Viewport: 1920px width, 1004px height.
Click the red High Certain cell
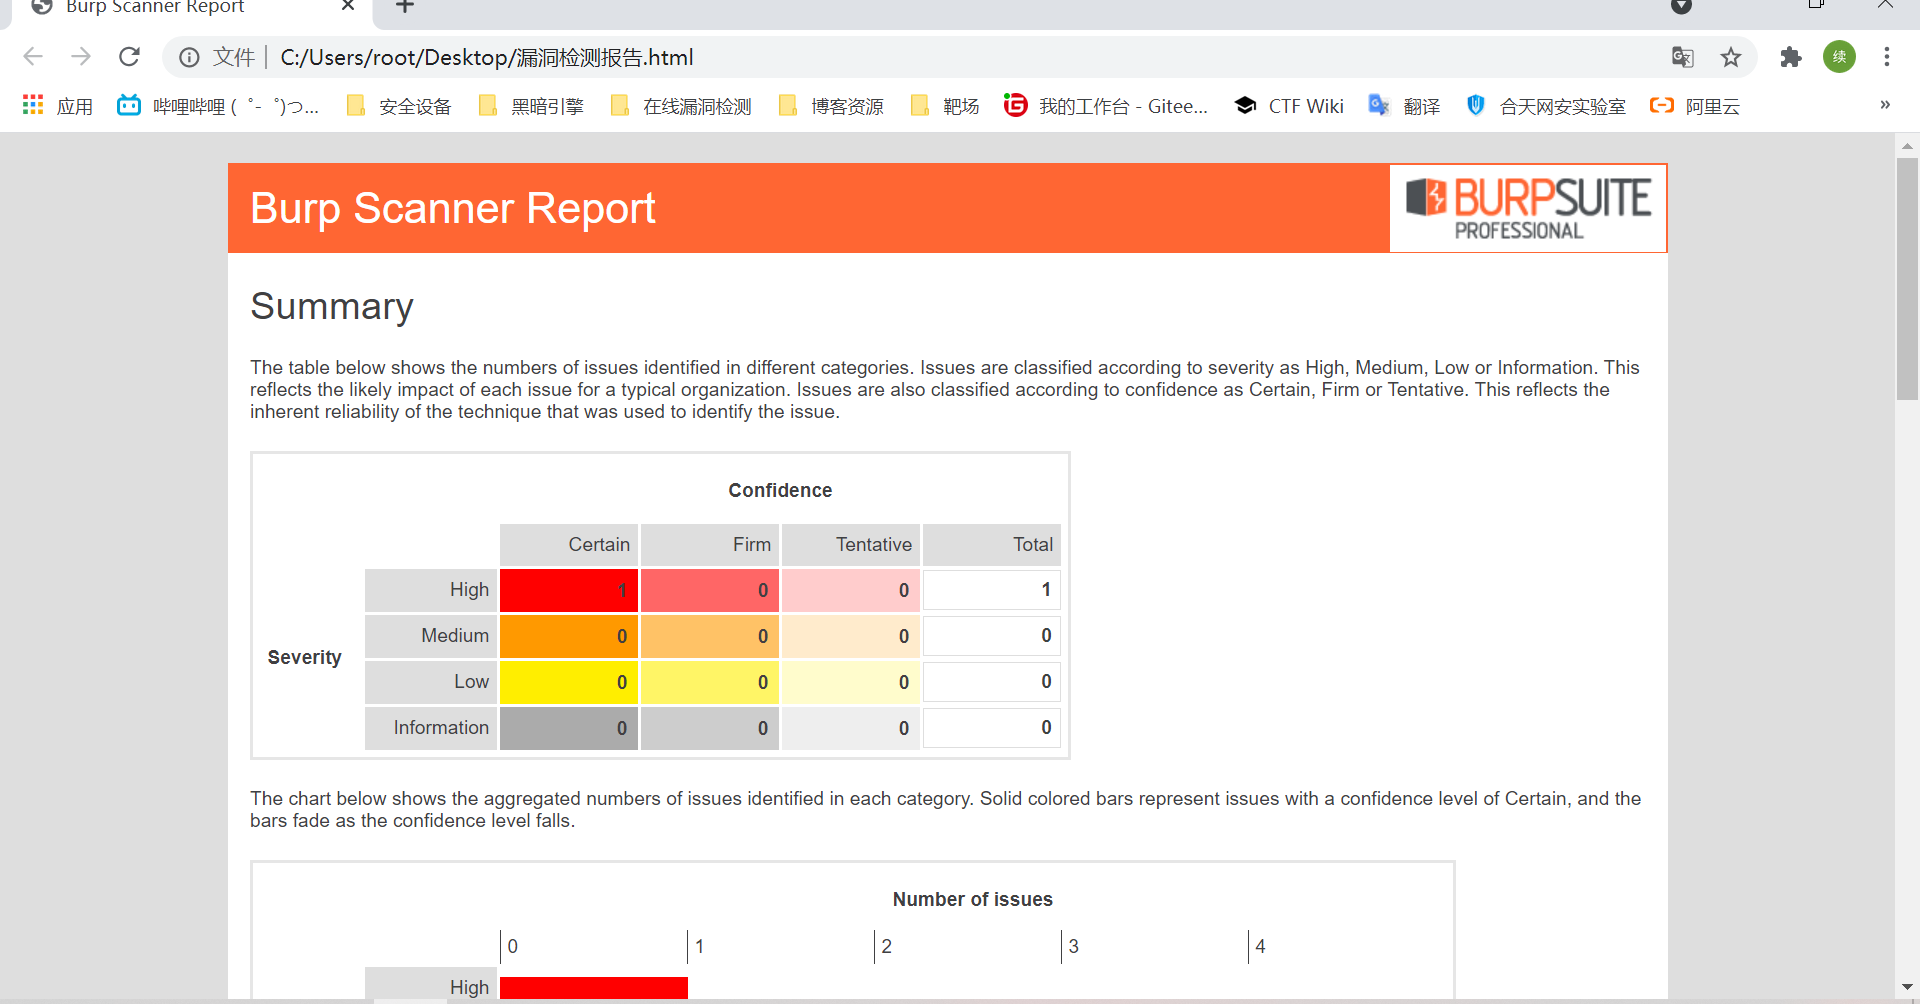pos(569,590)
